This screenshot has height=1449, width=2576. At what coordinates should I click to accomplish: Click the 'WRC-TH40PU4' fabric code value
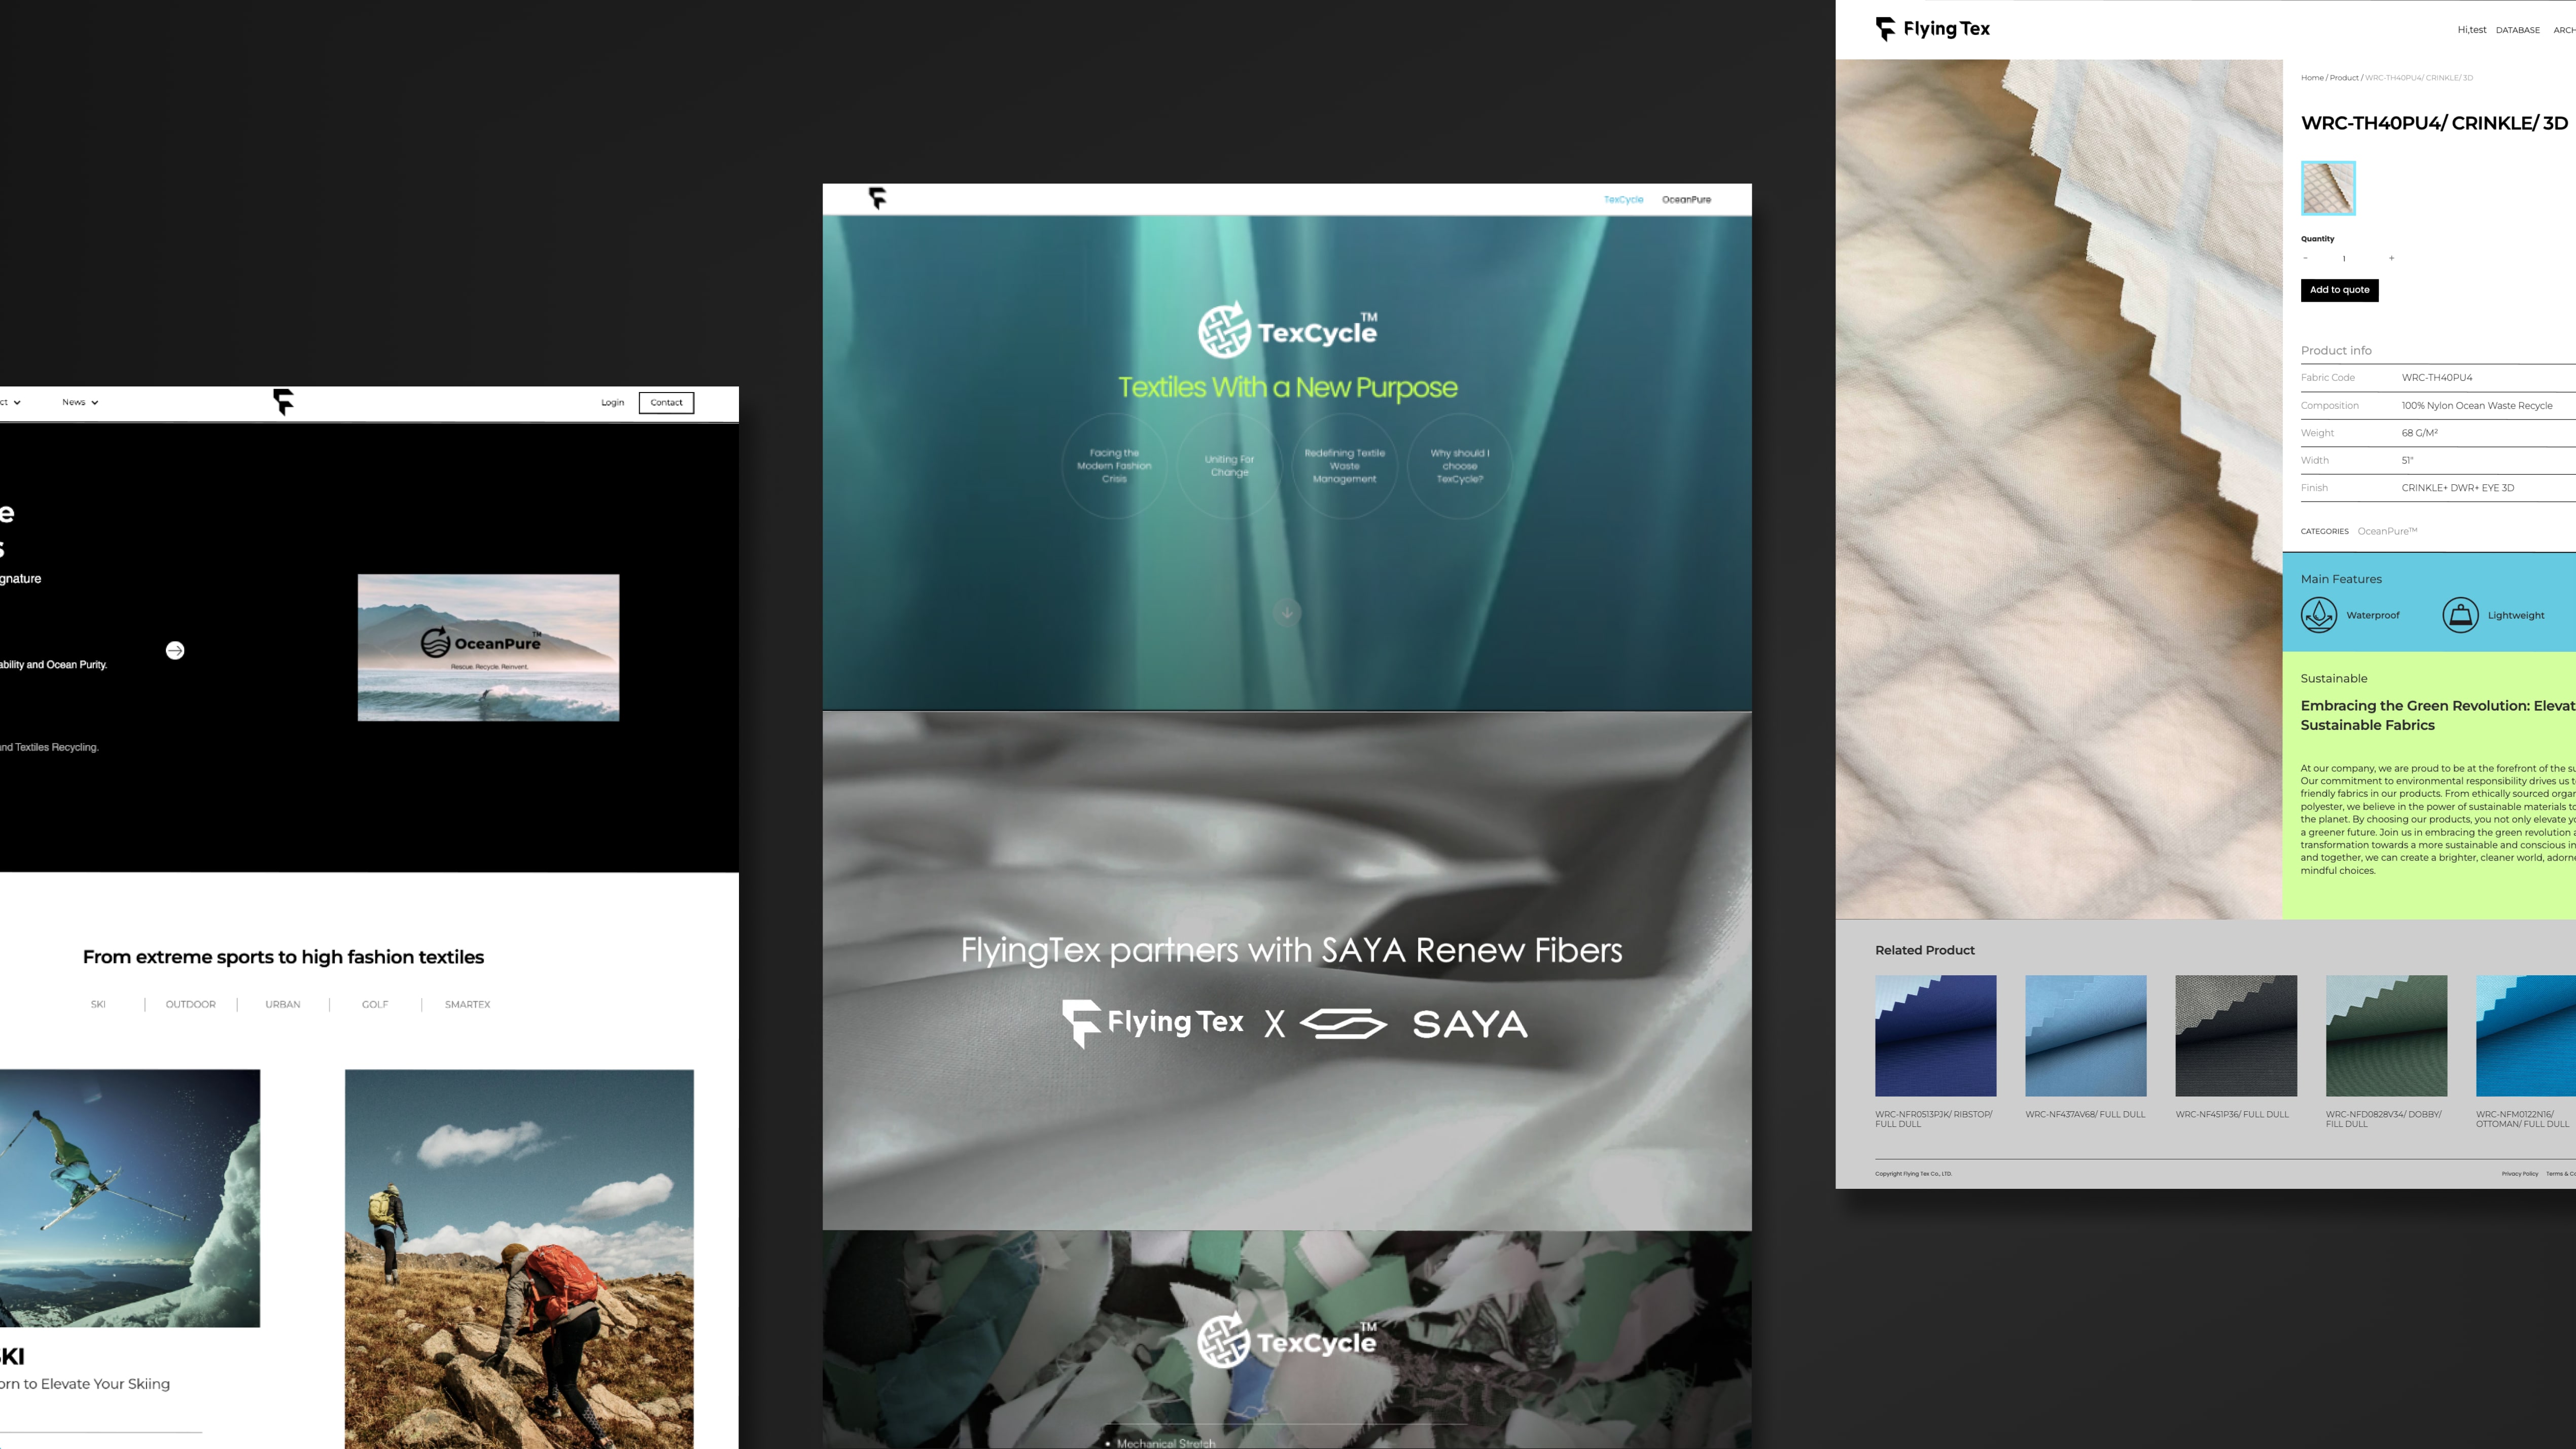[2437, 378]
